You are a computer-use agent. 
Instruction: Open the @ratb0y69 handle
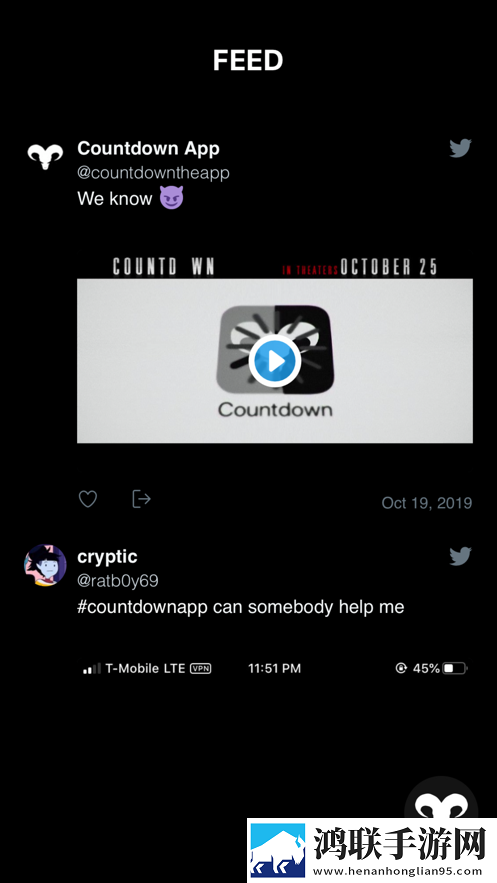(118, 581)
